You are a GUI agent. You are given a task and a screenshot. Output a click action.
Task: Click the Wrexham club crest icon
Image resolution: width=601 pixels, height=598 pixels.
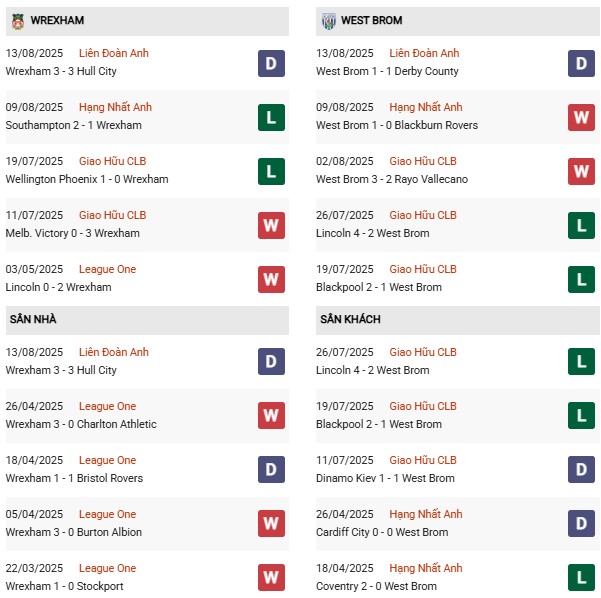click(x=16, y=20)
